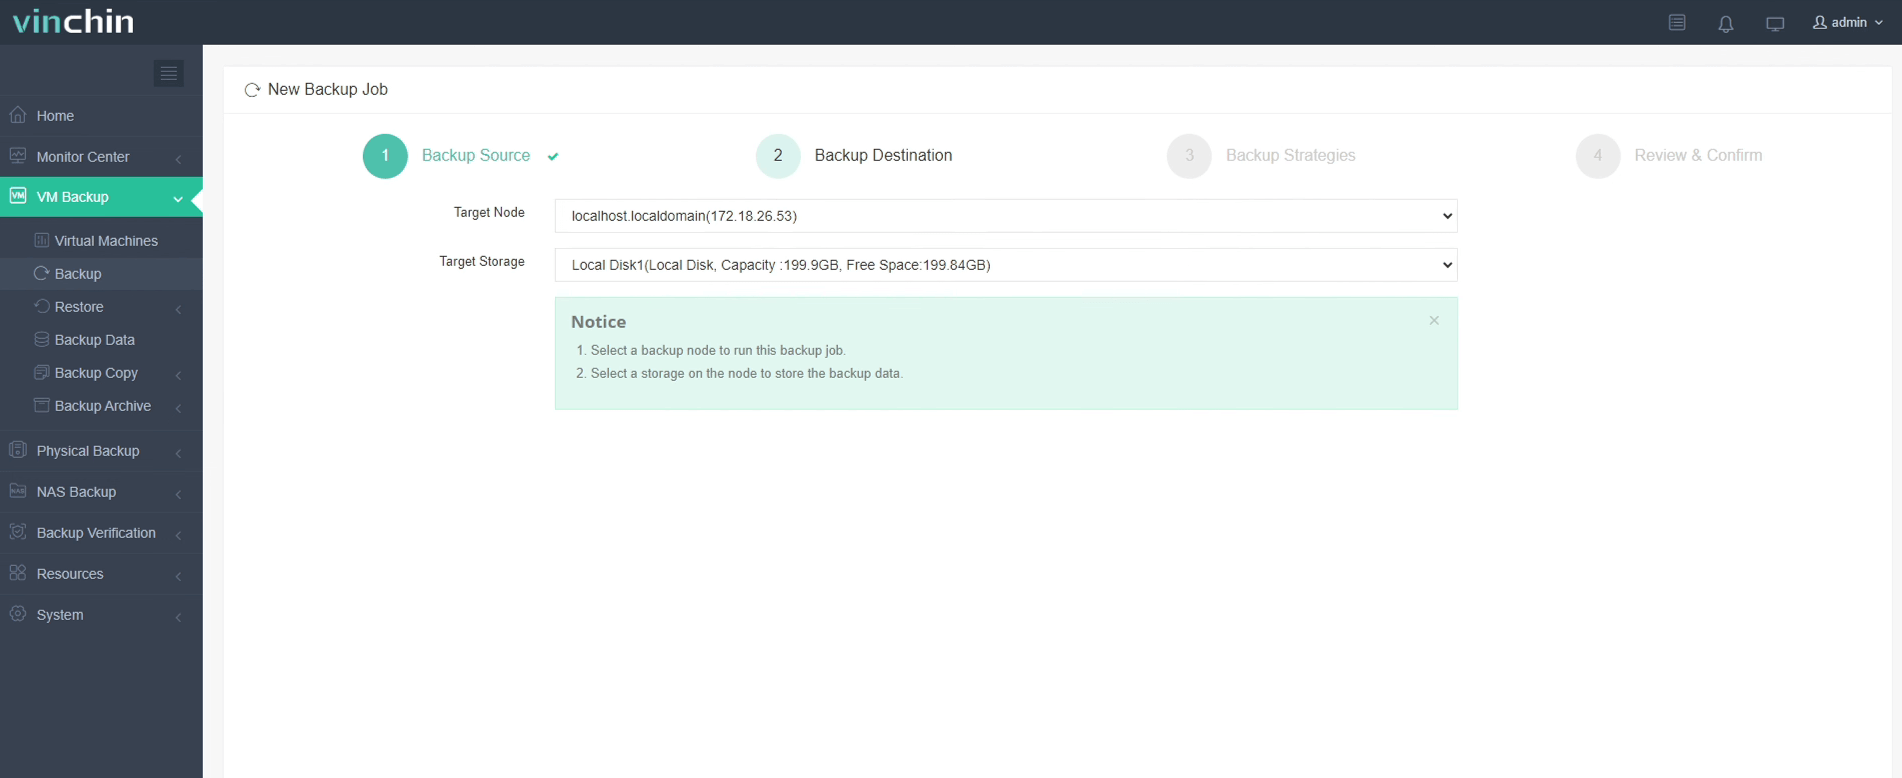Click the step 1 circle
Image resolution: width=1902 pixels, height=778 pixels.
coord(385,156)
